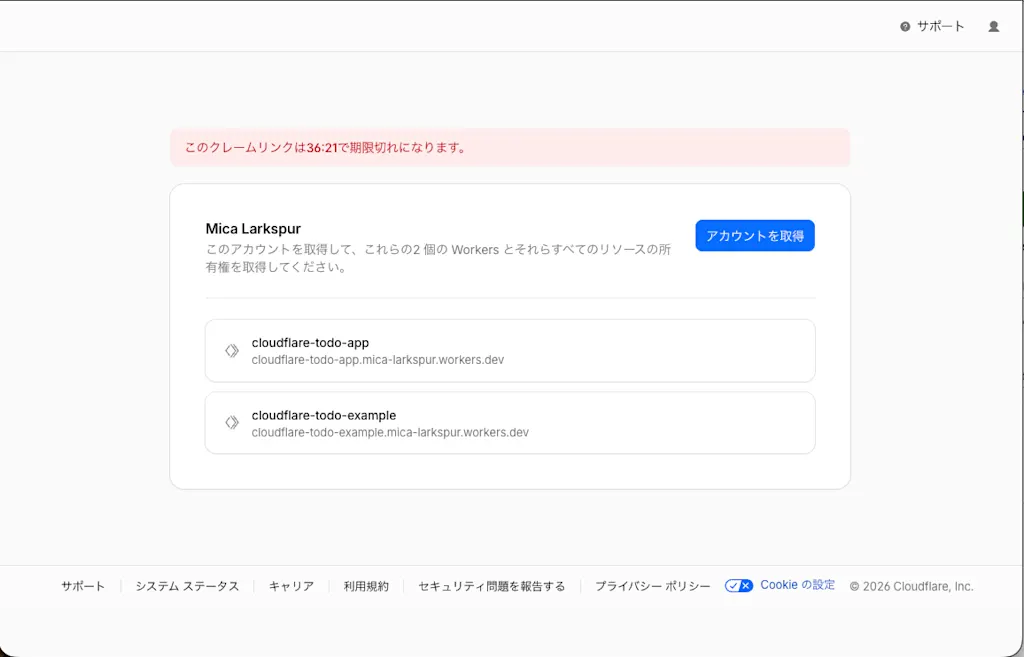Open the プライバシー ポリシー footer link
This screenshot has height=657, width=1024.
point(652,586)
